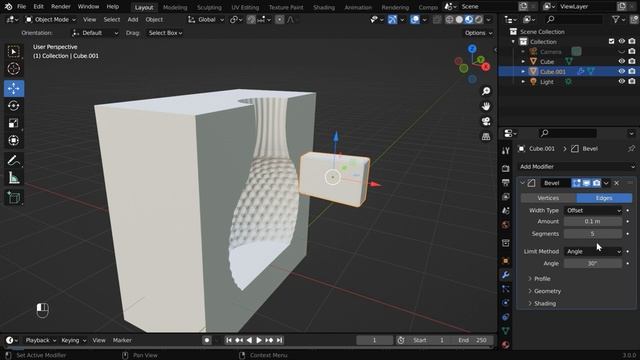Viewport: 640px width, 360px height.
Task: Remove the Bevel modifier with X
Action: coord(616,183)
